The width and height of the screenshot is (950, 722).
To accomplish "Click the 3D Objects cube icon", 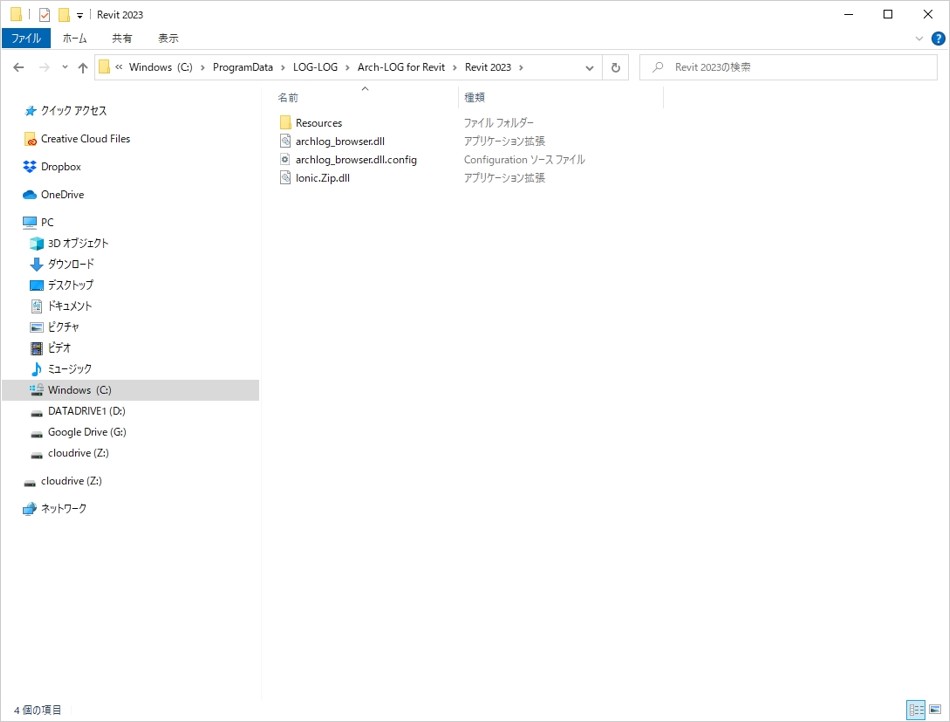I will (37, 243).
